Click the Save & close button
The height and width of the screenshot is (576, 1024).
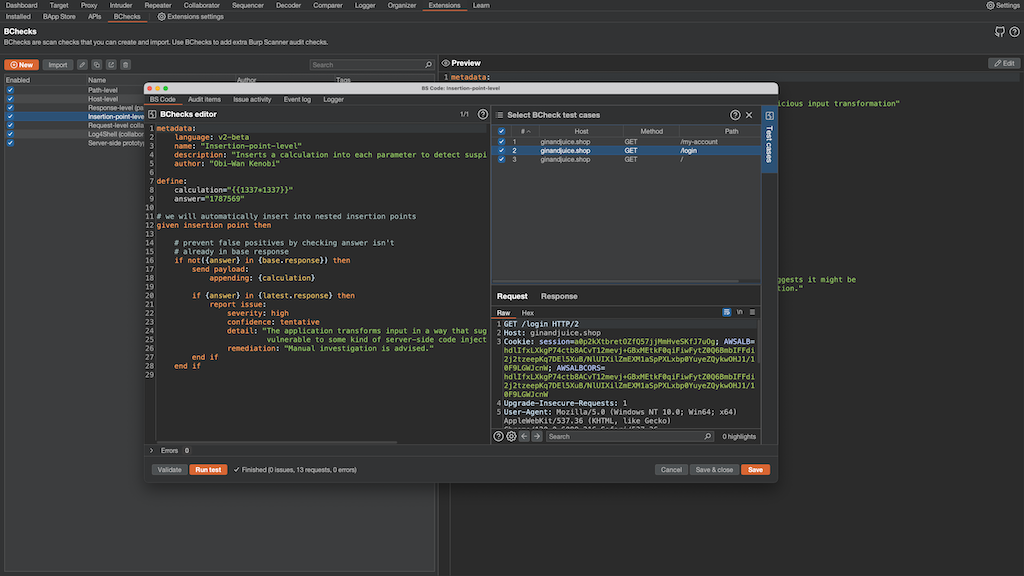[714, 470]
